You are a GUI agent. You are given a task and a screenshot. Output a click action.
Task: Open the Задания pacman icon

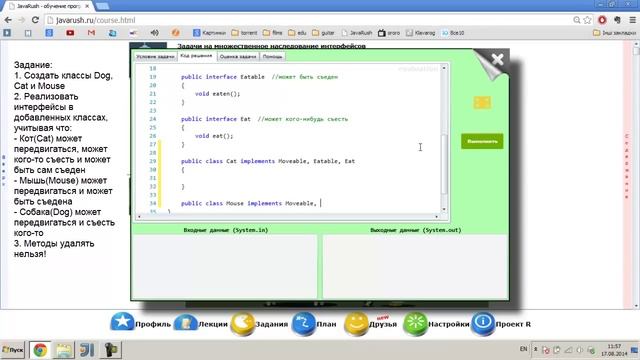coord(242,324)
